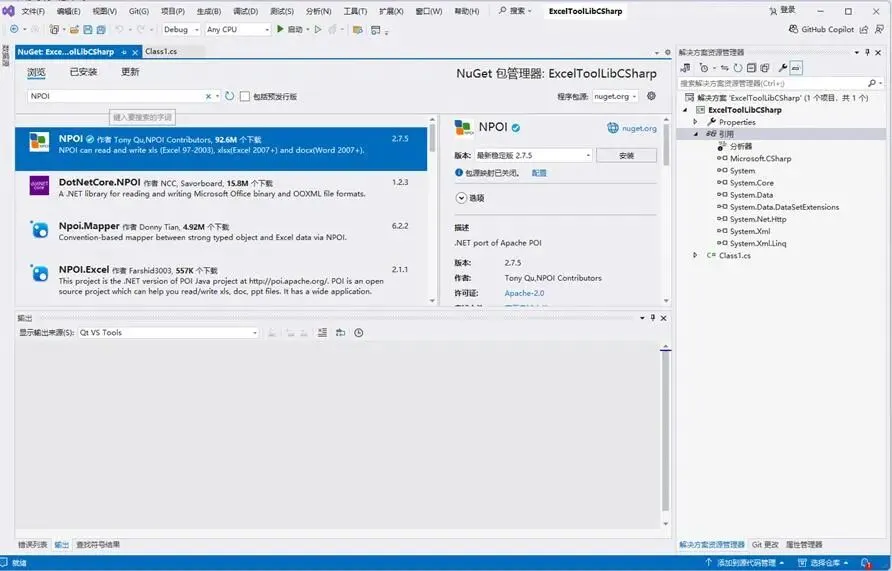Viewport: 892px width, 571px height.
Task: Open the Tools (工具) menu
Action: coord(356,11)
